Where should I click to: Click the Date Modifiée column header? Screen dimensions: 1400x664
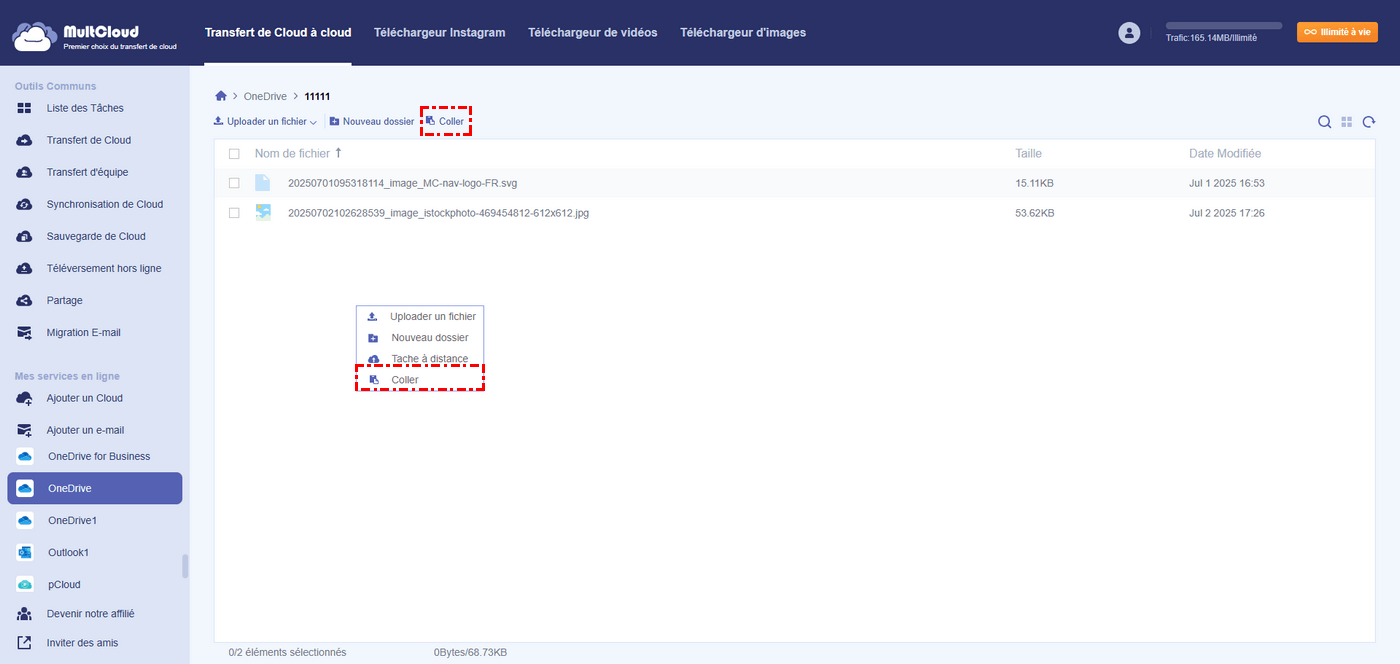pos(1225,154)
